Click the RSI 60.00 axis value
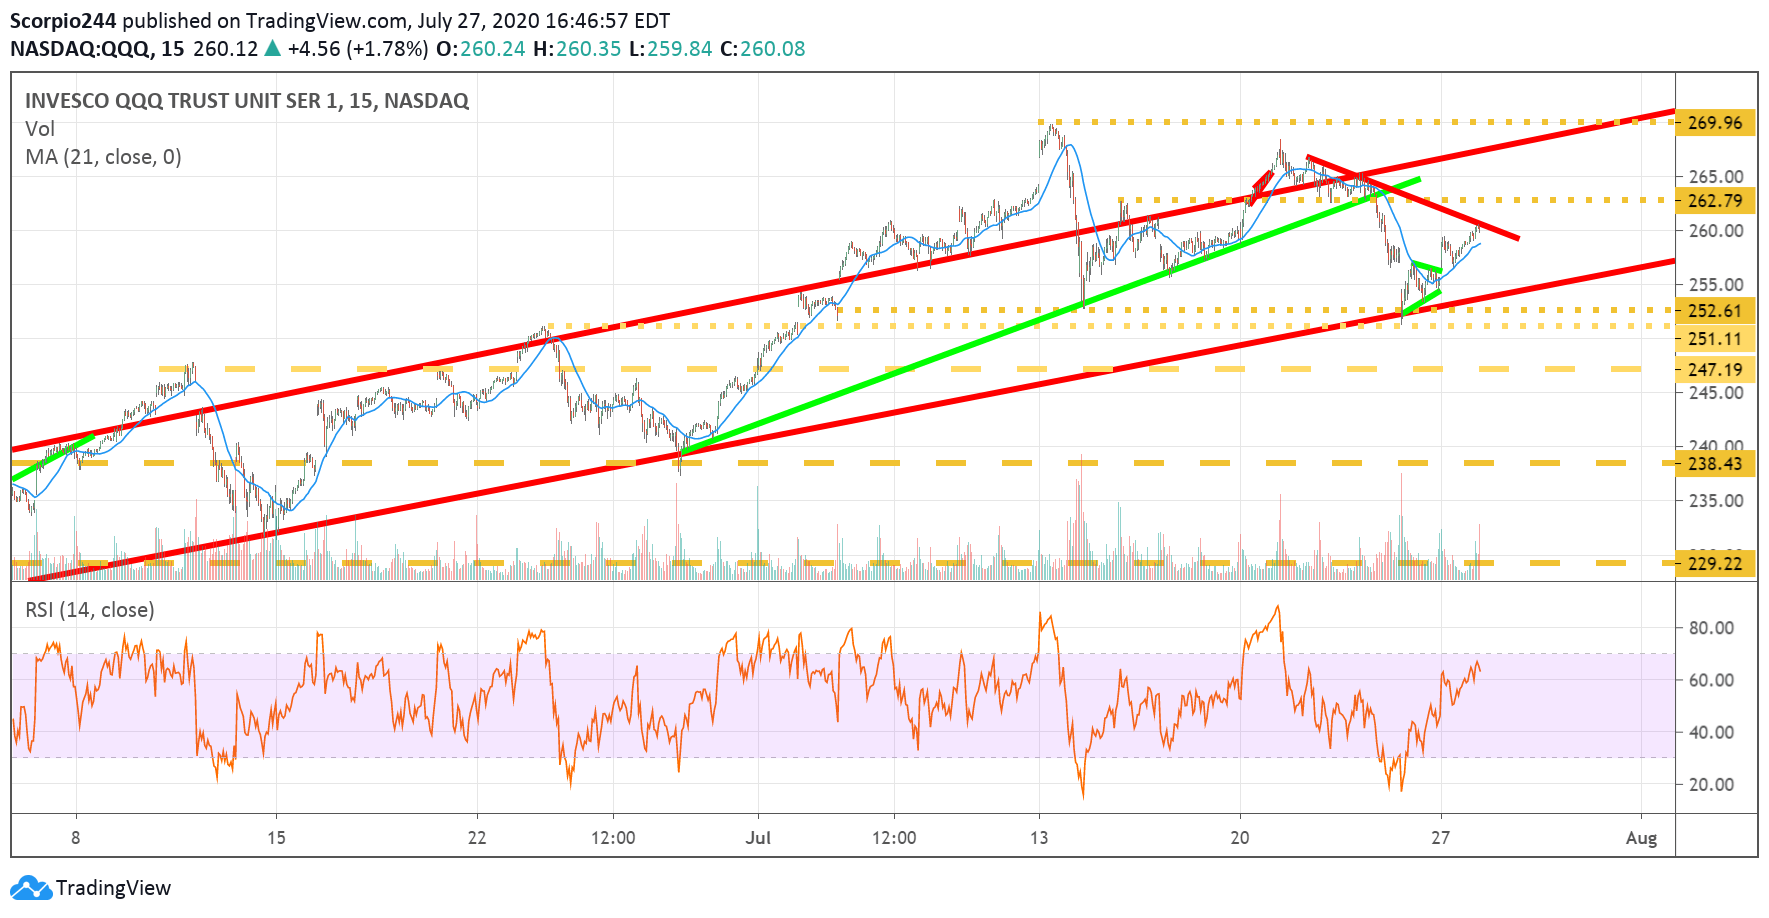Screen dimensions: 1769x918 pyautogui.click(x=1711, y=680)
